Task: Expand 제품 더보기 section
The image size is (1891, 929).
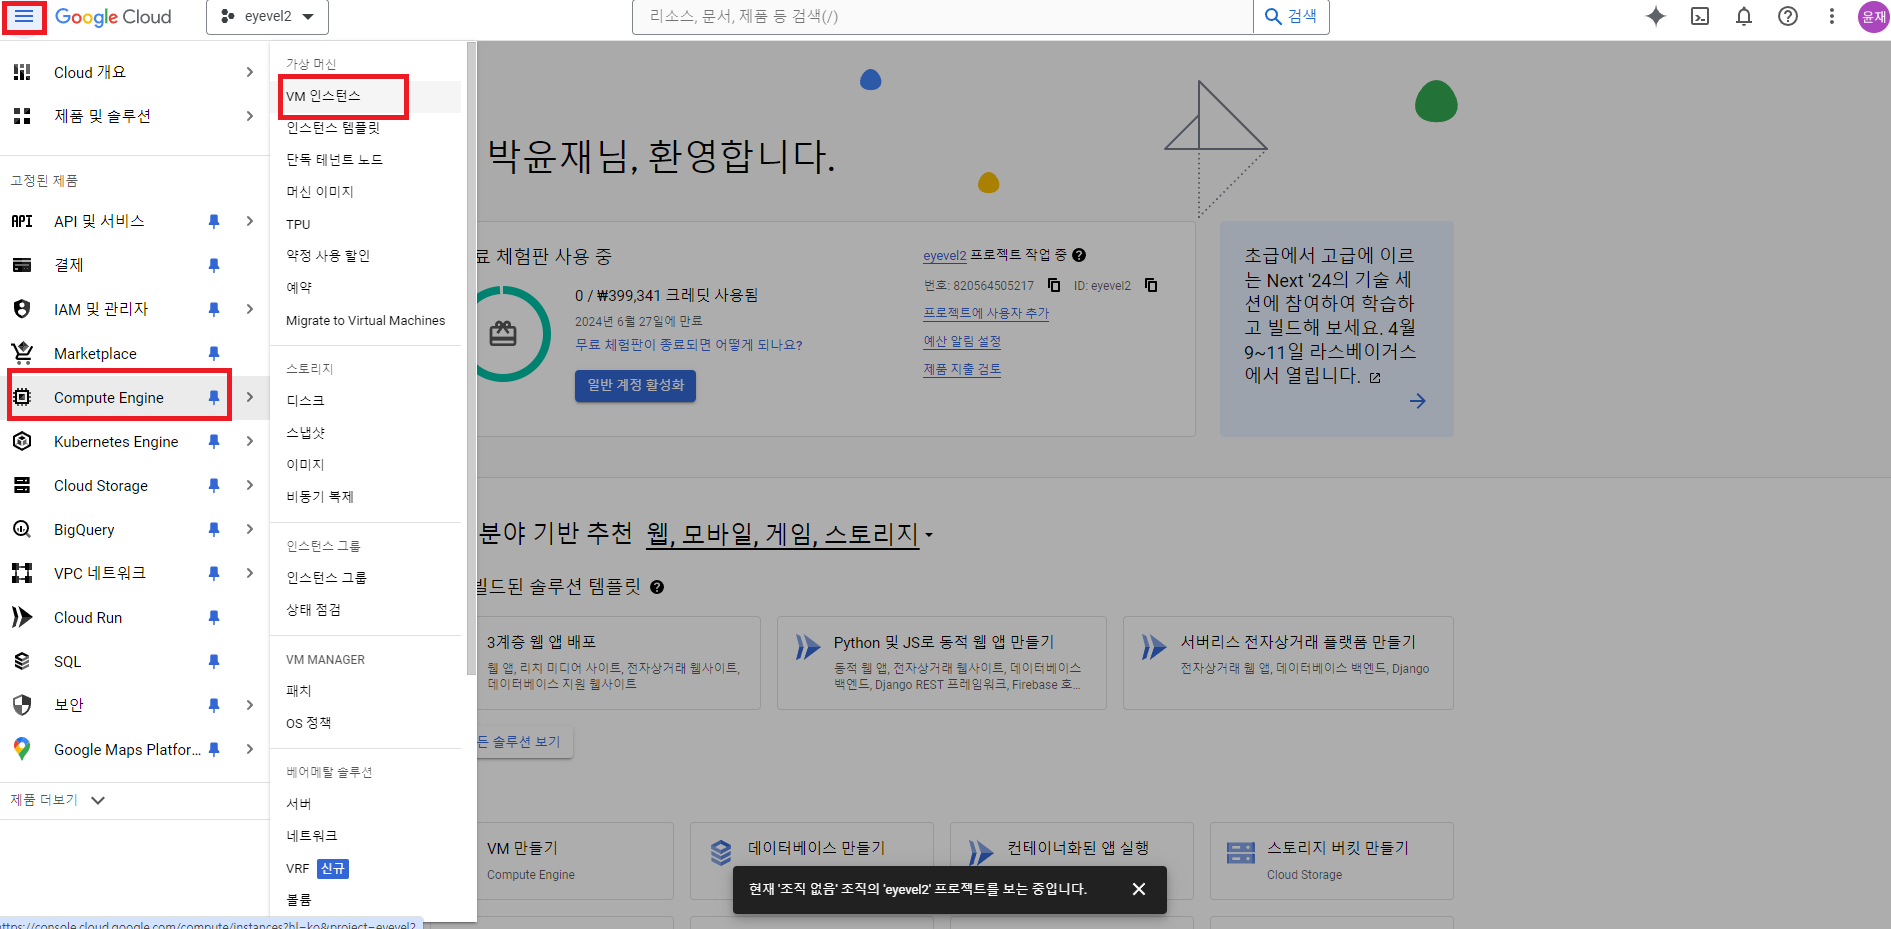Action: click(x=58, y=800)
